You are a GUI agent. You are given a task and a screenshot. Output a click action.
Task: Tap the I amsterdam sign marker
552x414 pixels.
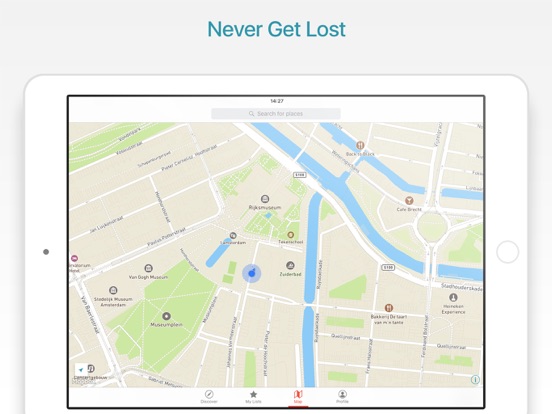(x=233, y=236)
